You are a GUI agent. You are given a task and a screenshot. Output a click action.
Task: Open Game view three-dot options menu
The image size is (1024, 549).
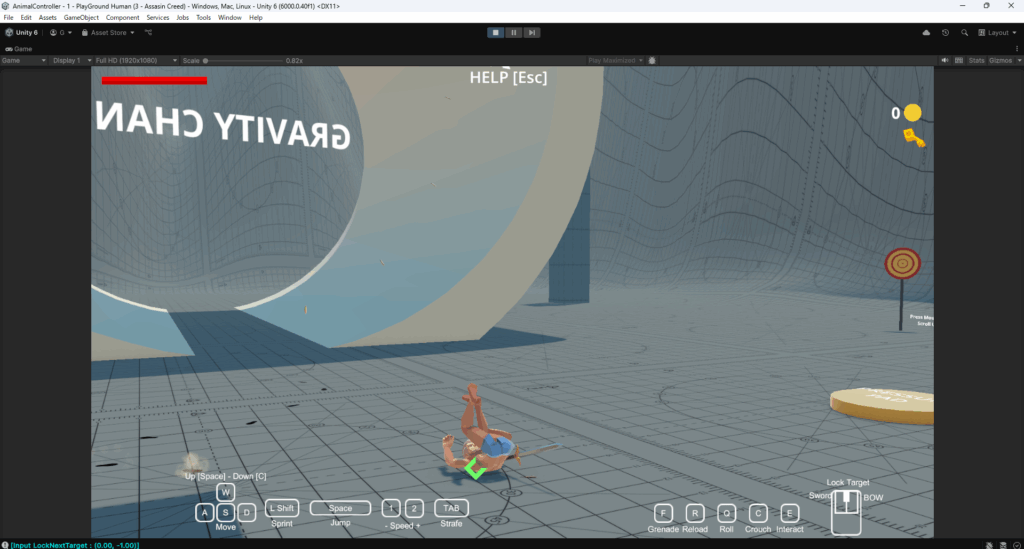click(x=1017, y=49)
